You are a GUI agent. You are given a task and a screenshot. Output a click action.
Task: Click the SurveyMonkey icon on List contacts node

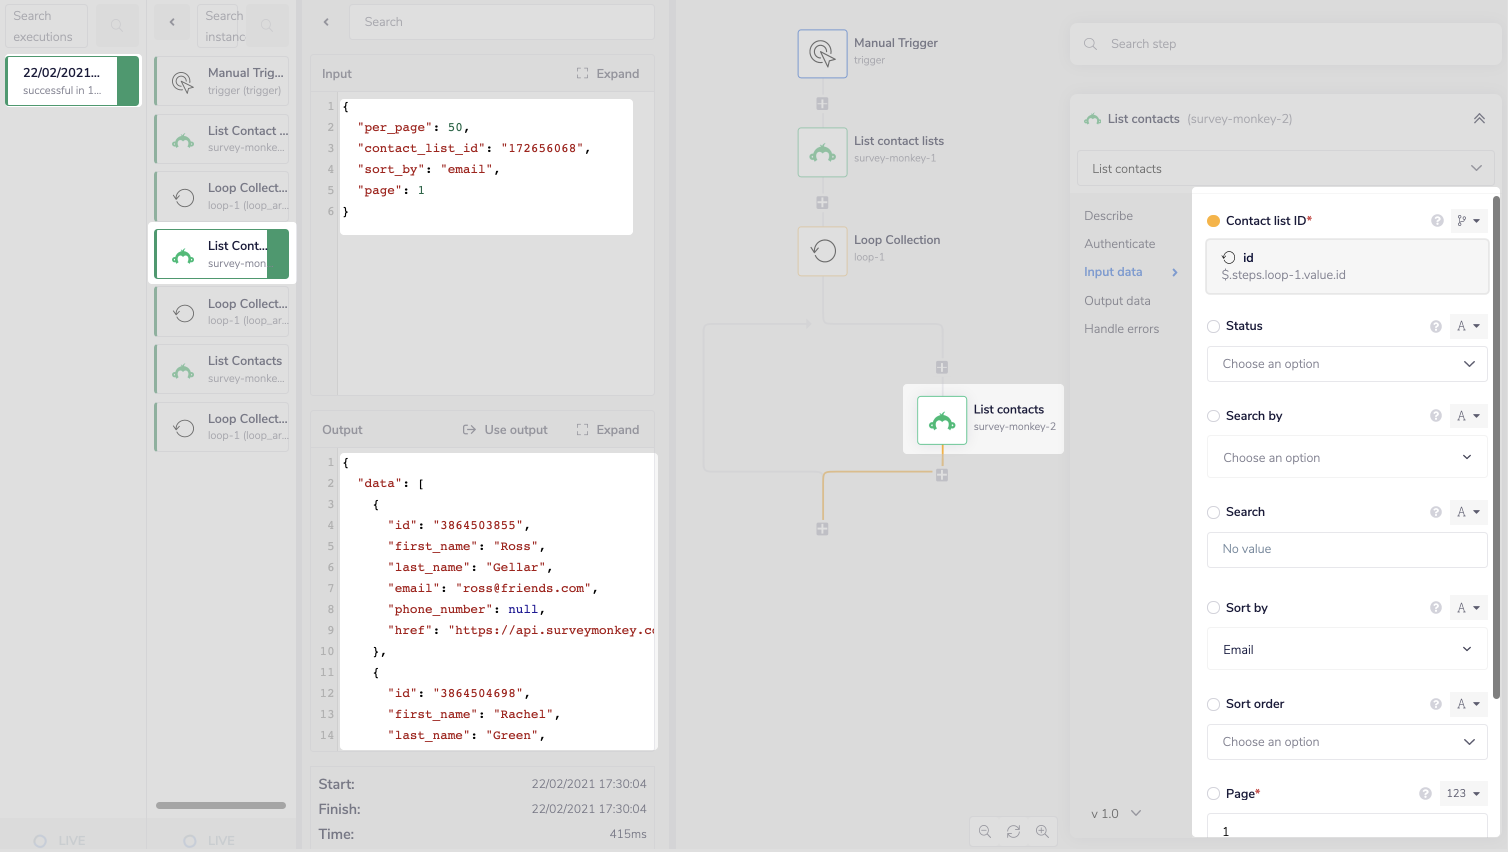pos(941,418)
